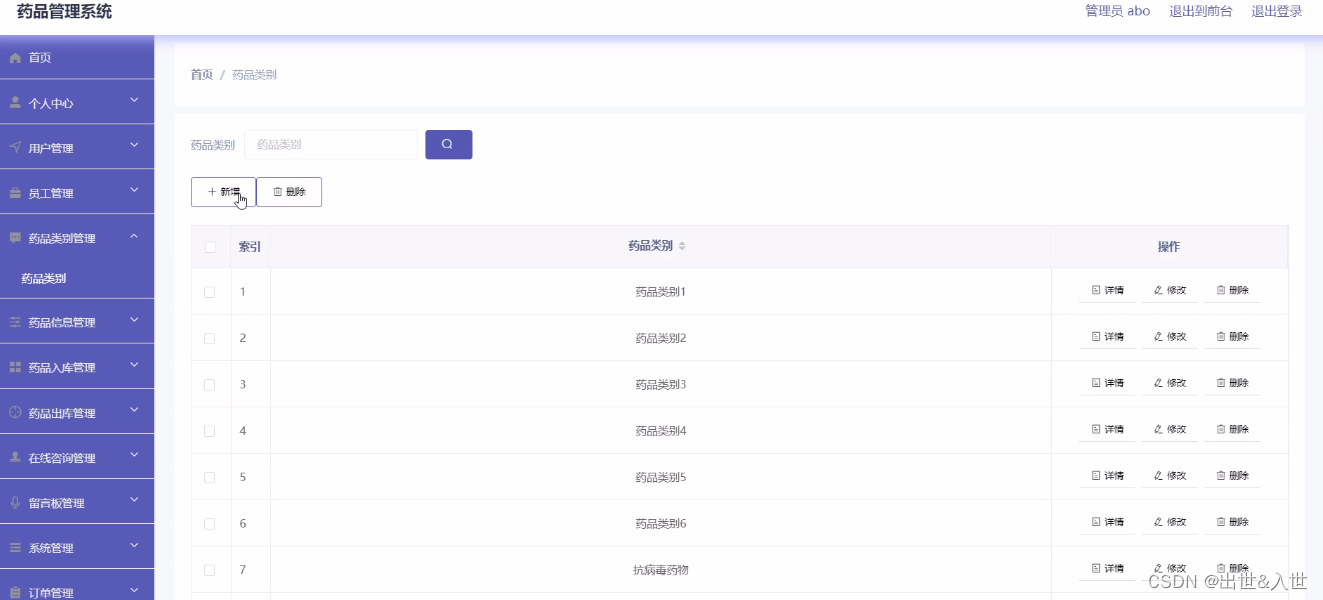Click the person icon beside 个人中心
1323x600 pixels.
[15, 103]
